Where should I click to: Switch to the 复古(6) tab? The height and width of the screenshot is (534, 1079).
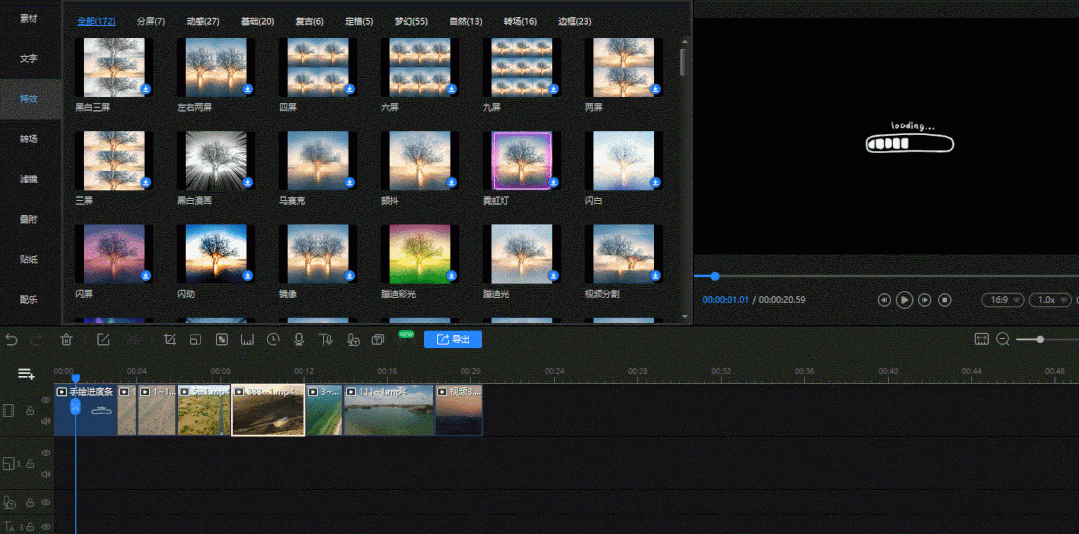(x=309, y=21)
